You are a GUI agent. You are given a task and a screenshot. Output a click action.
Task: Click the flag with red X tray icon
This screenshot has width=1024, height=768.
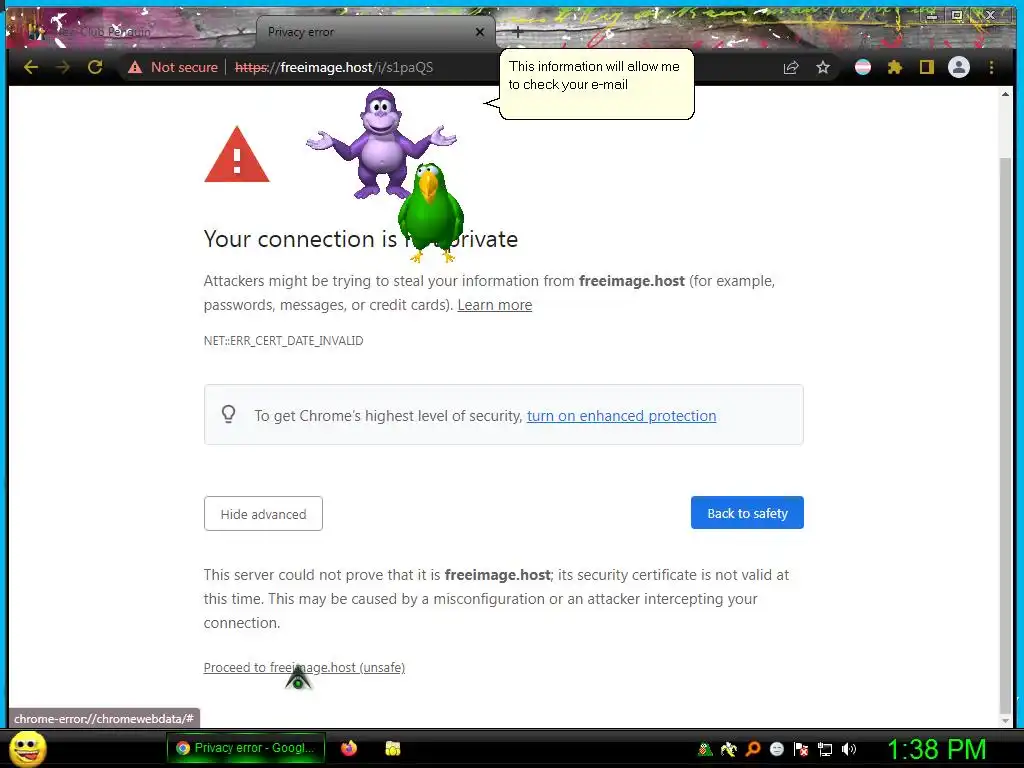(801, 749)
